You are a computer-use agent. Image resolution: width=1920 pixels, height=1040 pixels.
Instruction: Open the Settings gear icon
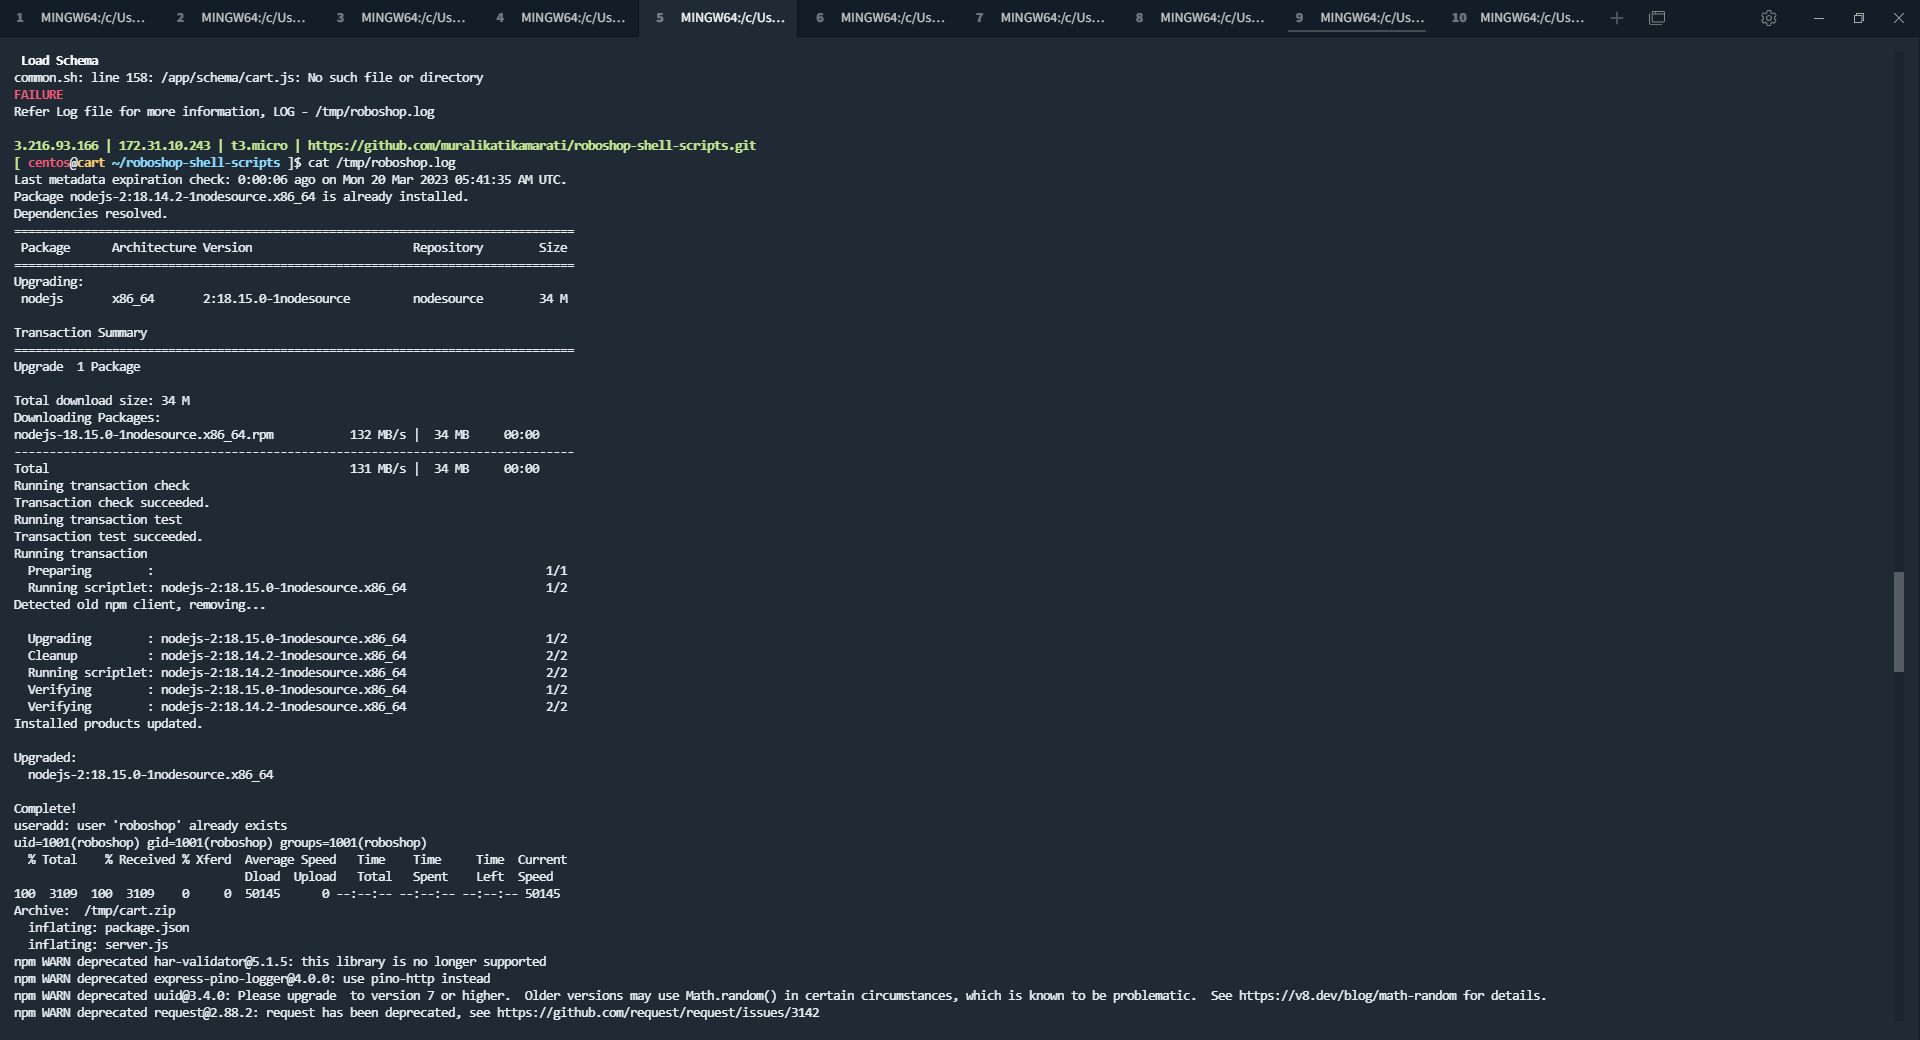[1768, 18]
